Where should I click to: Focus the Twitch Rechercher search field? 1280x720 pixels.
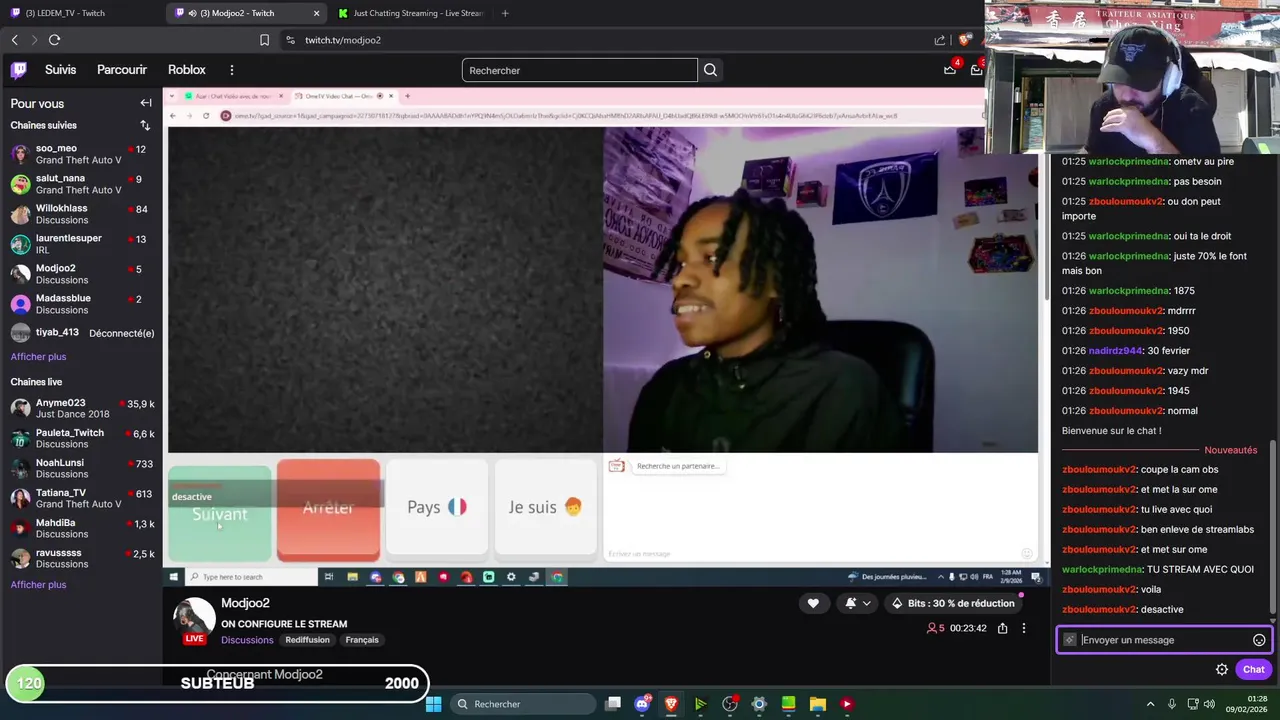click(x=580, y=70)
